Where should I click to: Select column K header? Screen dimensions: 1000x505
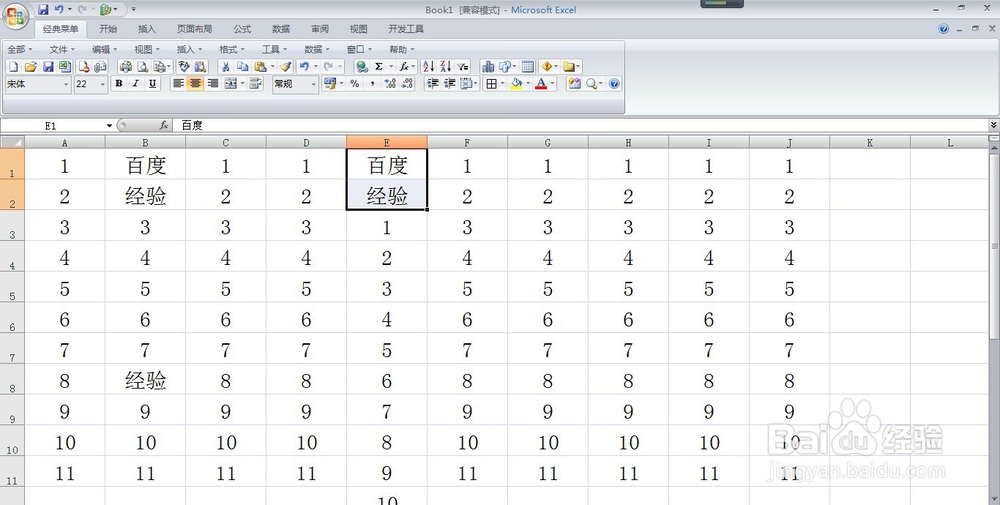coord(870,143)
